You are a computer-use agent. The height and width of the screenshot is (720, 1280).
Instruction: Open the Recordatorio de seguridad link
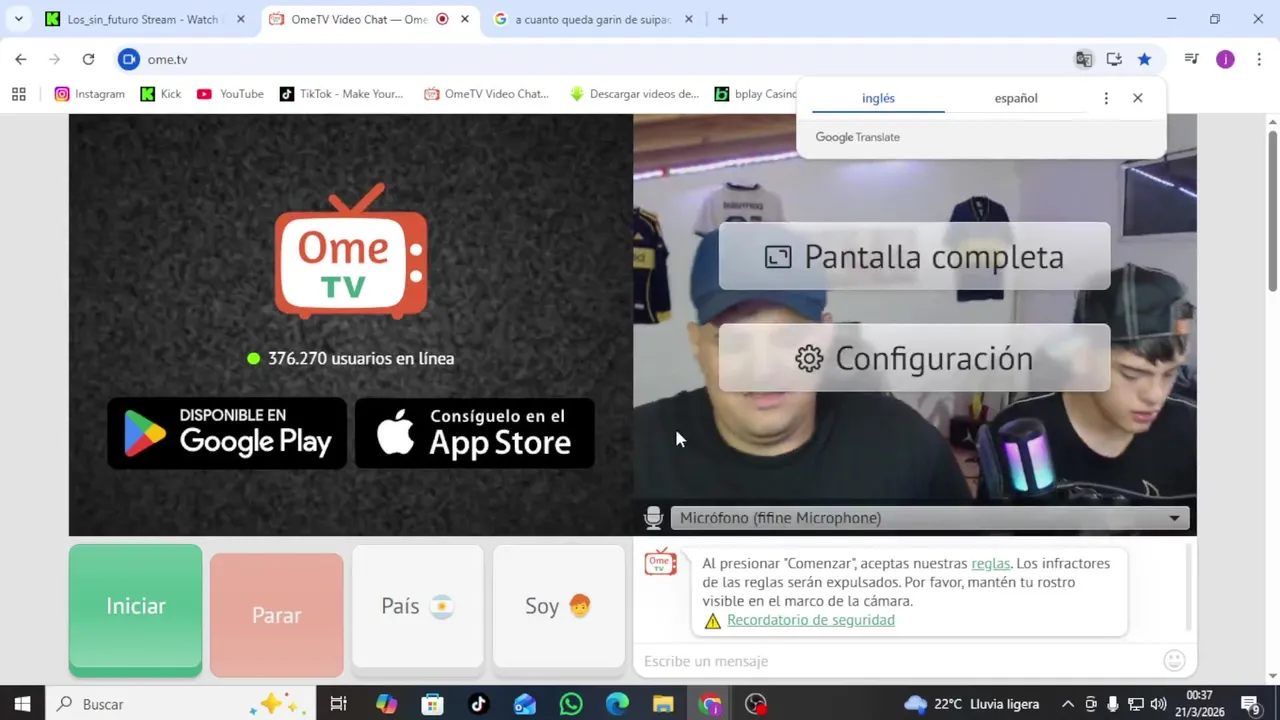tap(811, 620)
